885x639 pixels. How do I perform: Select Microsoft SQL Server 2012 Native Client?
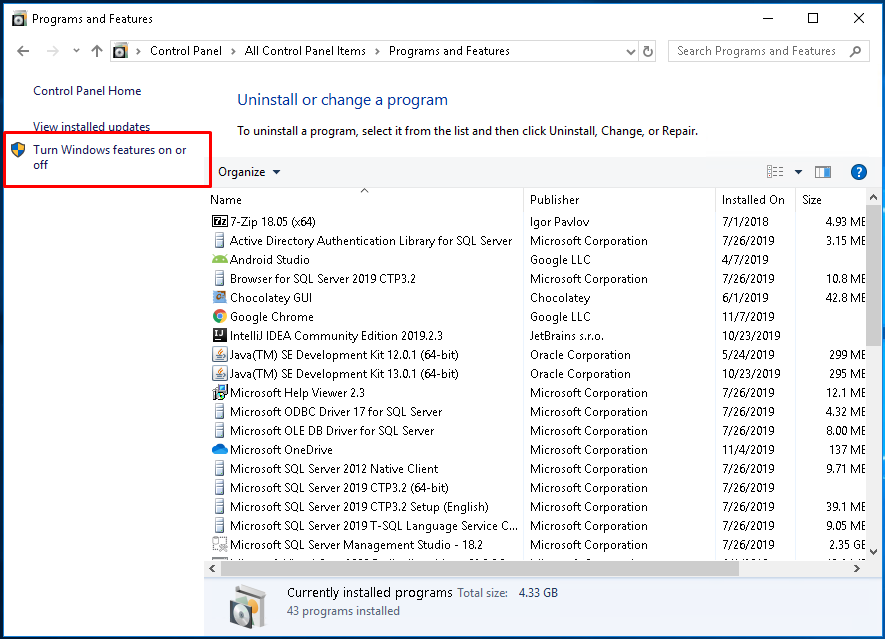pos(334,469)
